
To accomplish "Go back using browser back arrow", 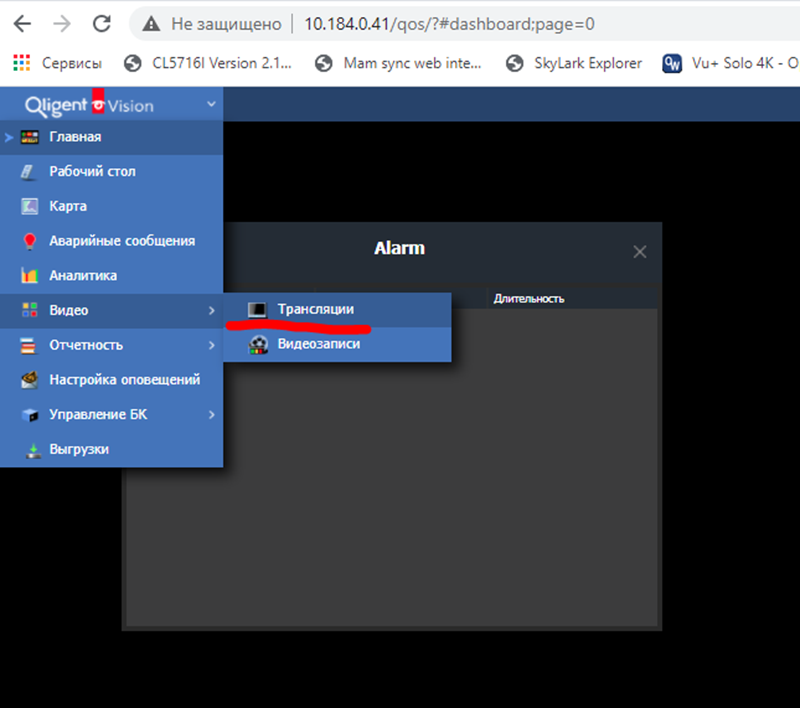I will coord(22,23).
